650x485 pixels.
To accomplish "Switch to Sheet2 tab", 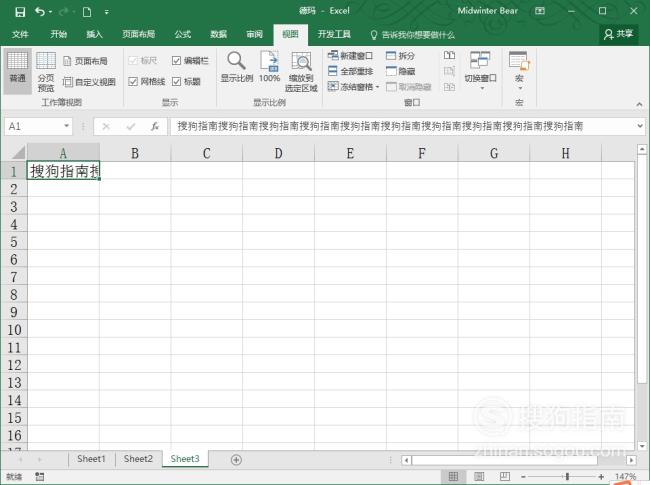I will tap(138, 459).
